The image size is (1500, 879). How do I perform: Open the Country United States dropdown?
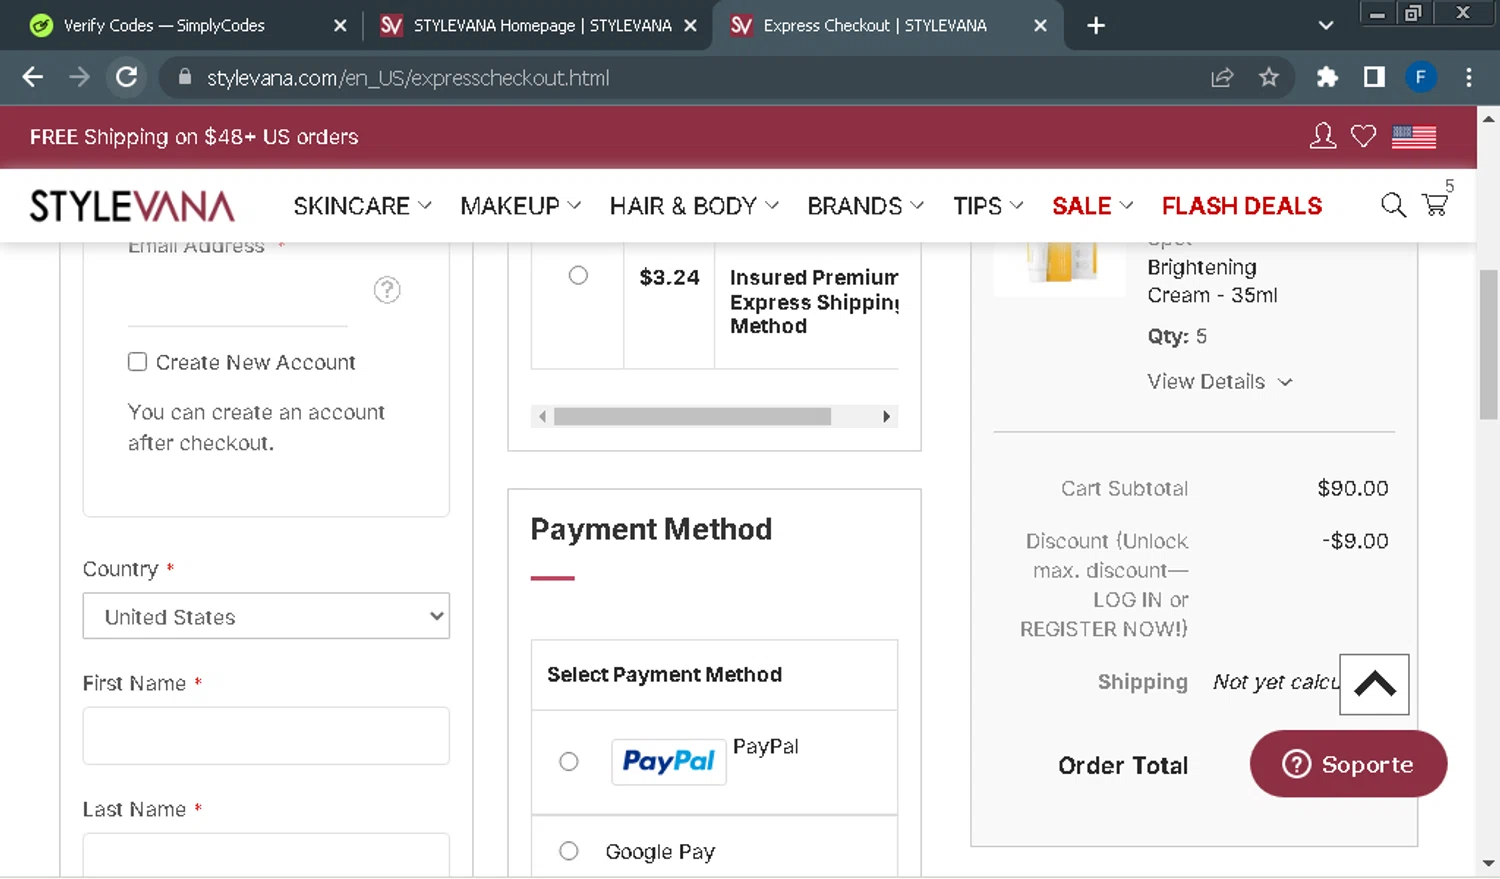[x=266, y=616]
